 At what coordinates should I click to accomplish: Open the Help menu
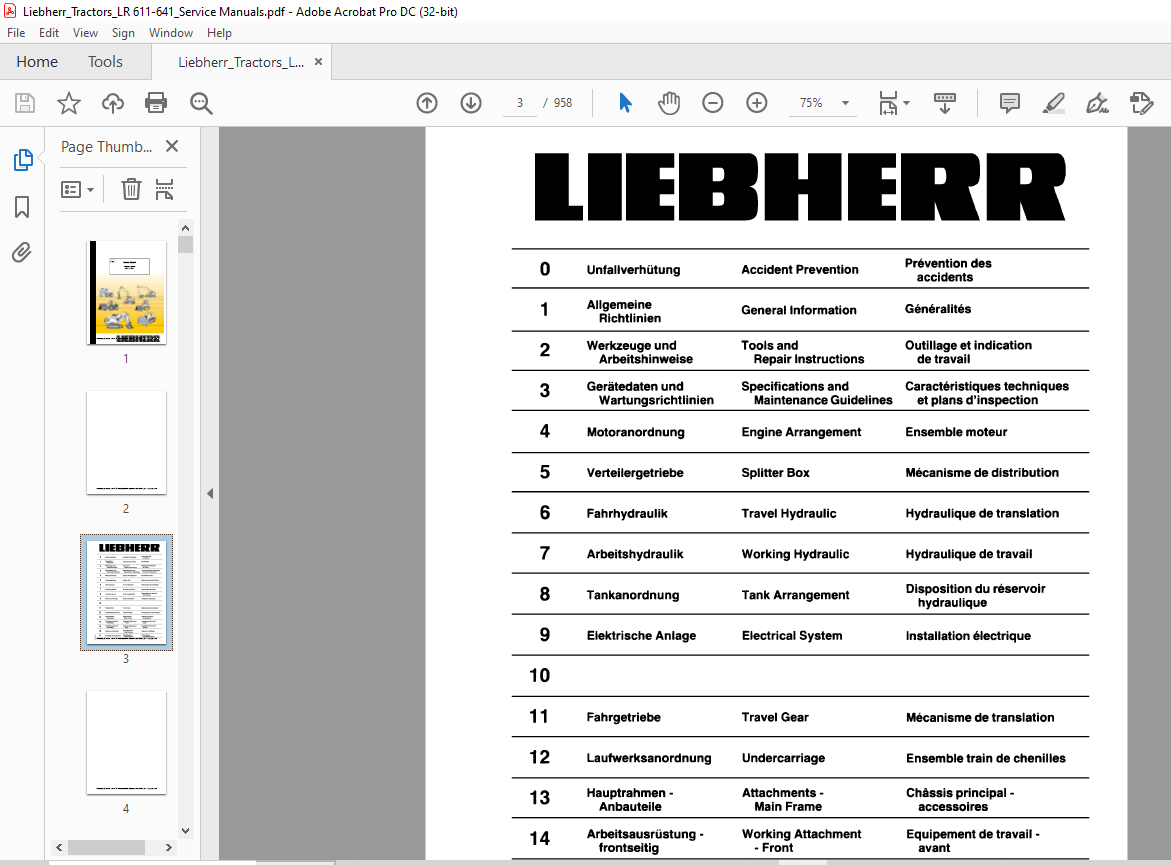[219, 33]
